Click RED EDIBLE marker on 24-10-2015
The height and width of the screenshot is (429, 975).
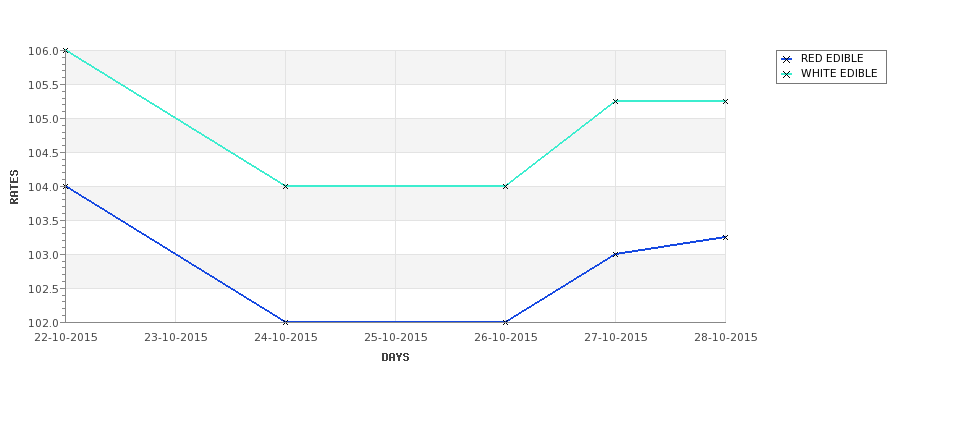click(285, 322)
